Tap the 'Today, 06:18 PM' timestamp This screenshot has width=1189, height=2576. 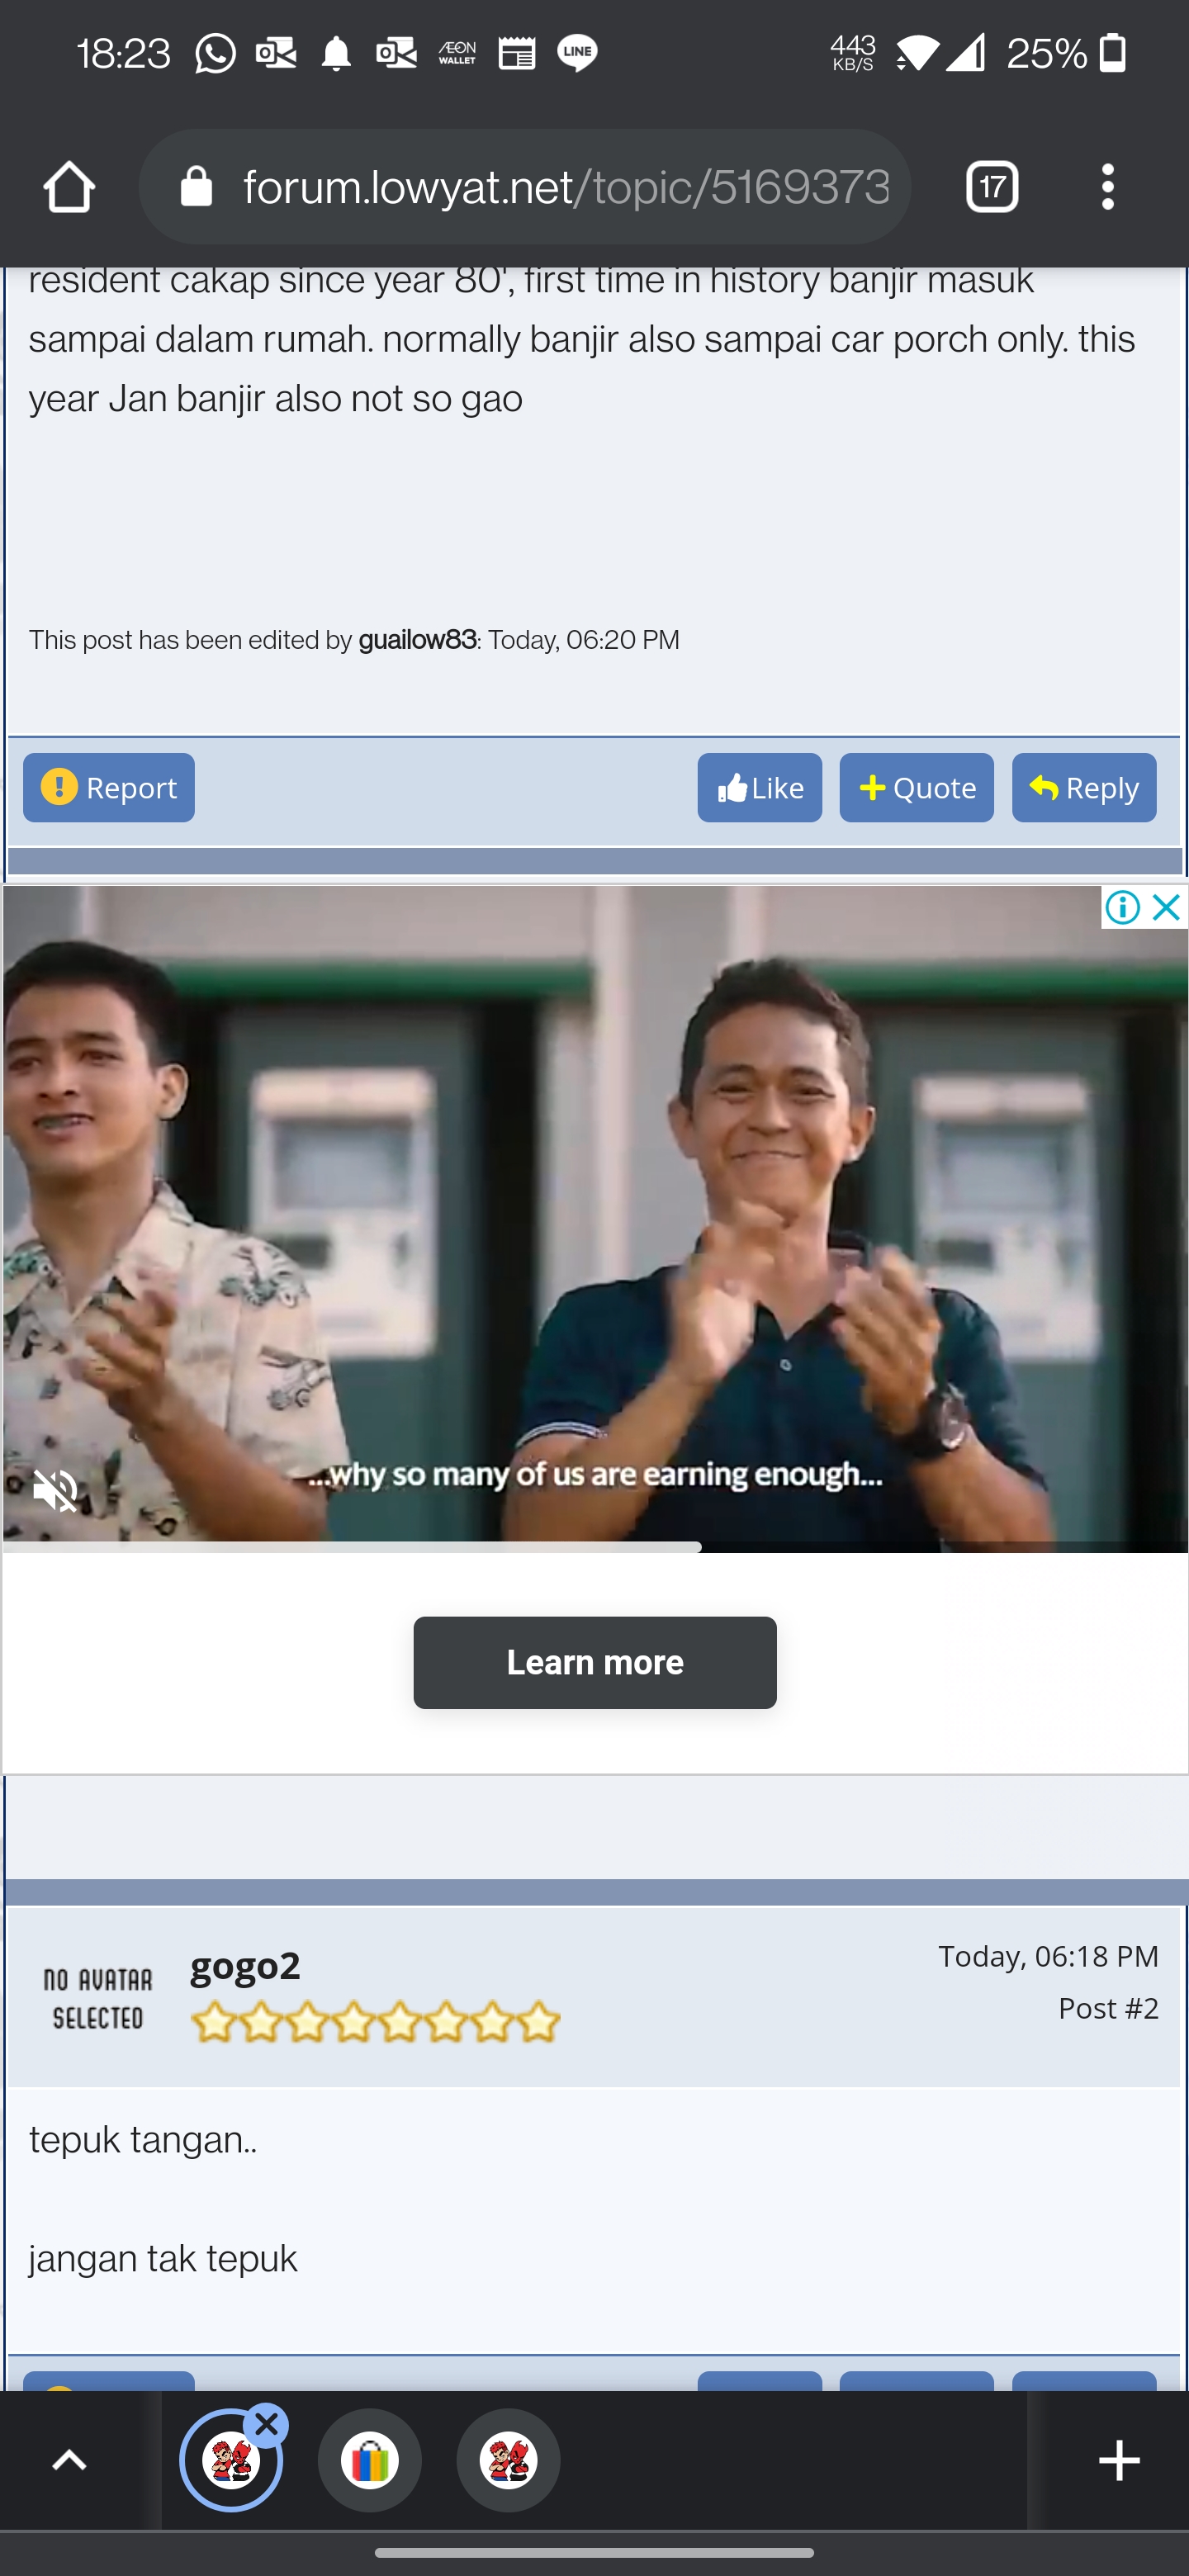[x=1048, y=1956]
